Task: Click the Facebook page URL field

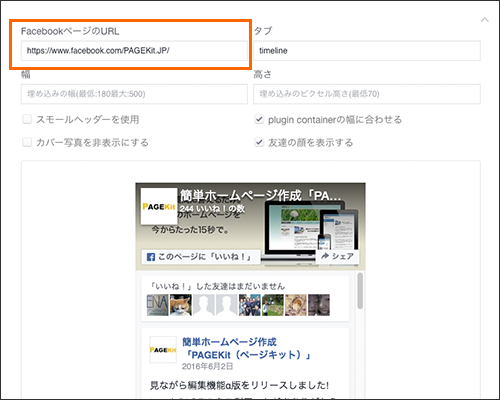Action: click(134, 51)
